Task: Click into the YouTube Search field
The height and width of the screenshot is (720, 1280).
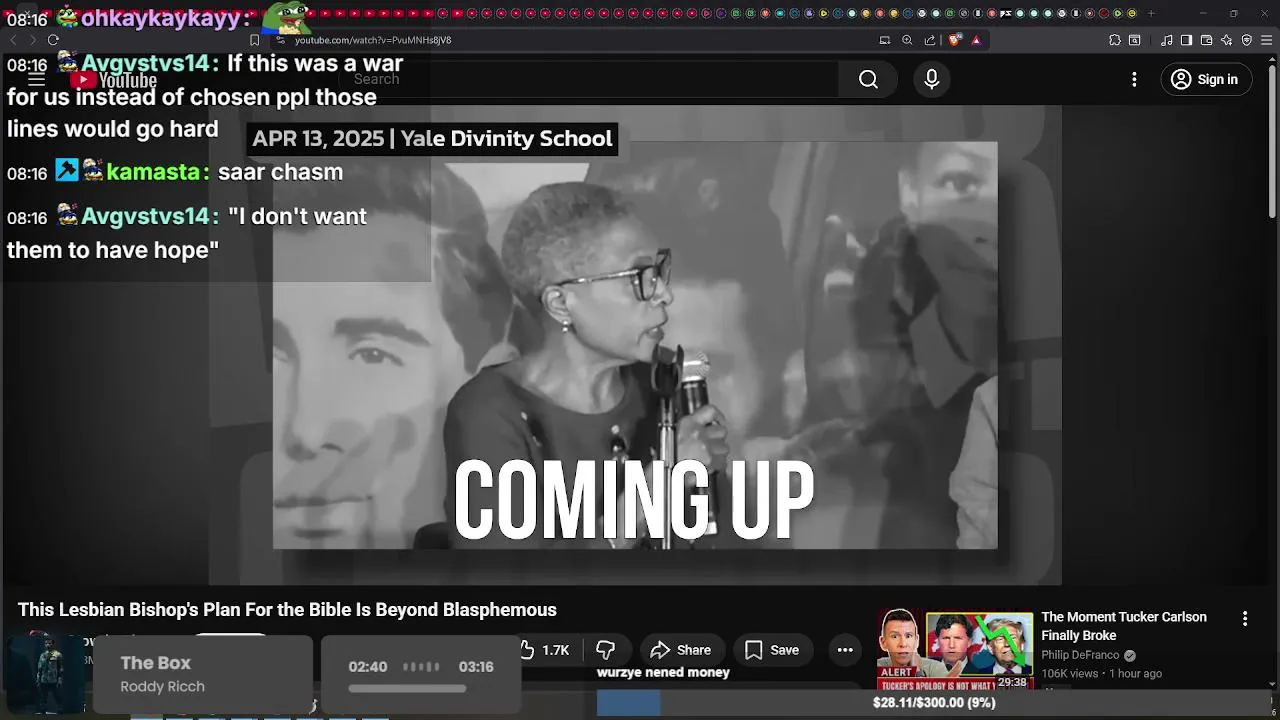Action: [x=590, y=79]
